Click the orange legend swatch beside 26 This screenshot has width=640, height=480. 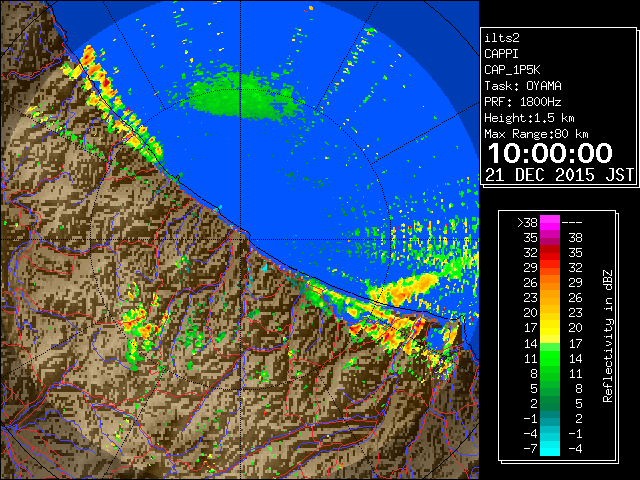click(549, 283)
